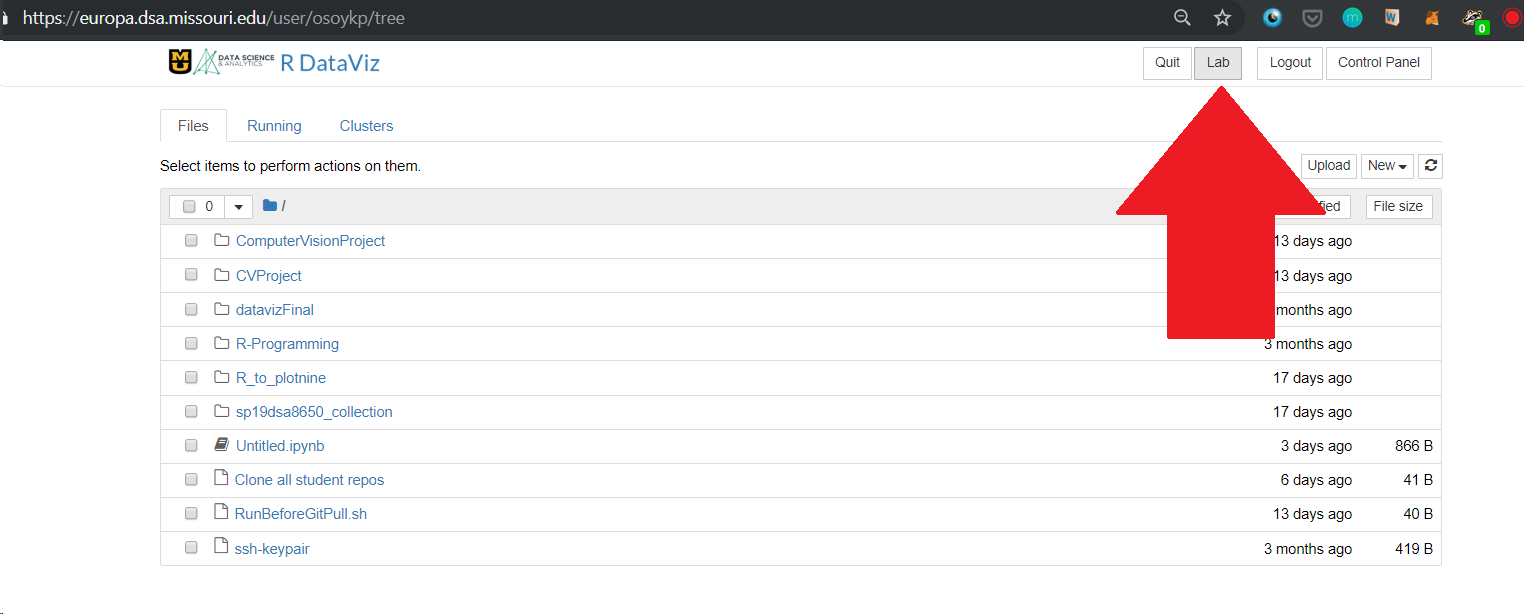This screenshot has width=1524, height=614.
Task: Switch to the Running tab
Action: pyautogui.click(x=274, y=126)
